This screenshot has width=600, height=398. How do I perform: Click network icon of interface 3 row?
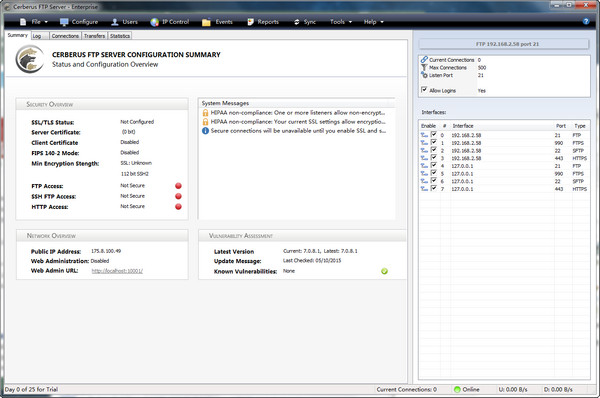pos(424,158)
